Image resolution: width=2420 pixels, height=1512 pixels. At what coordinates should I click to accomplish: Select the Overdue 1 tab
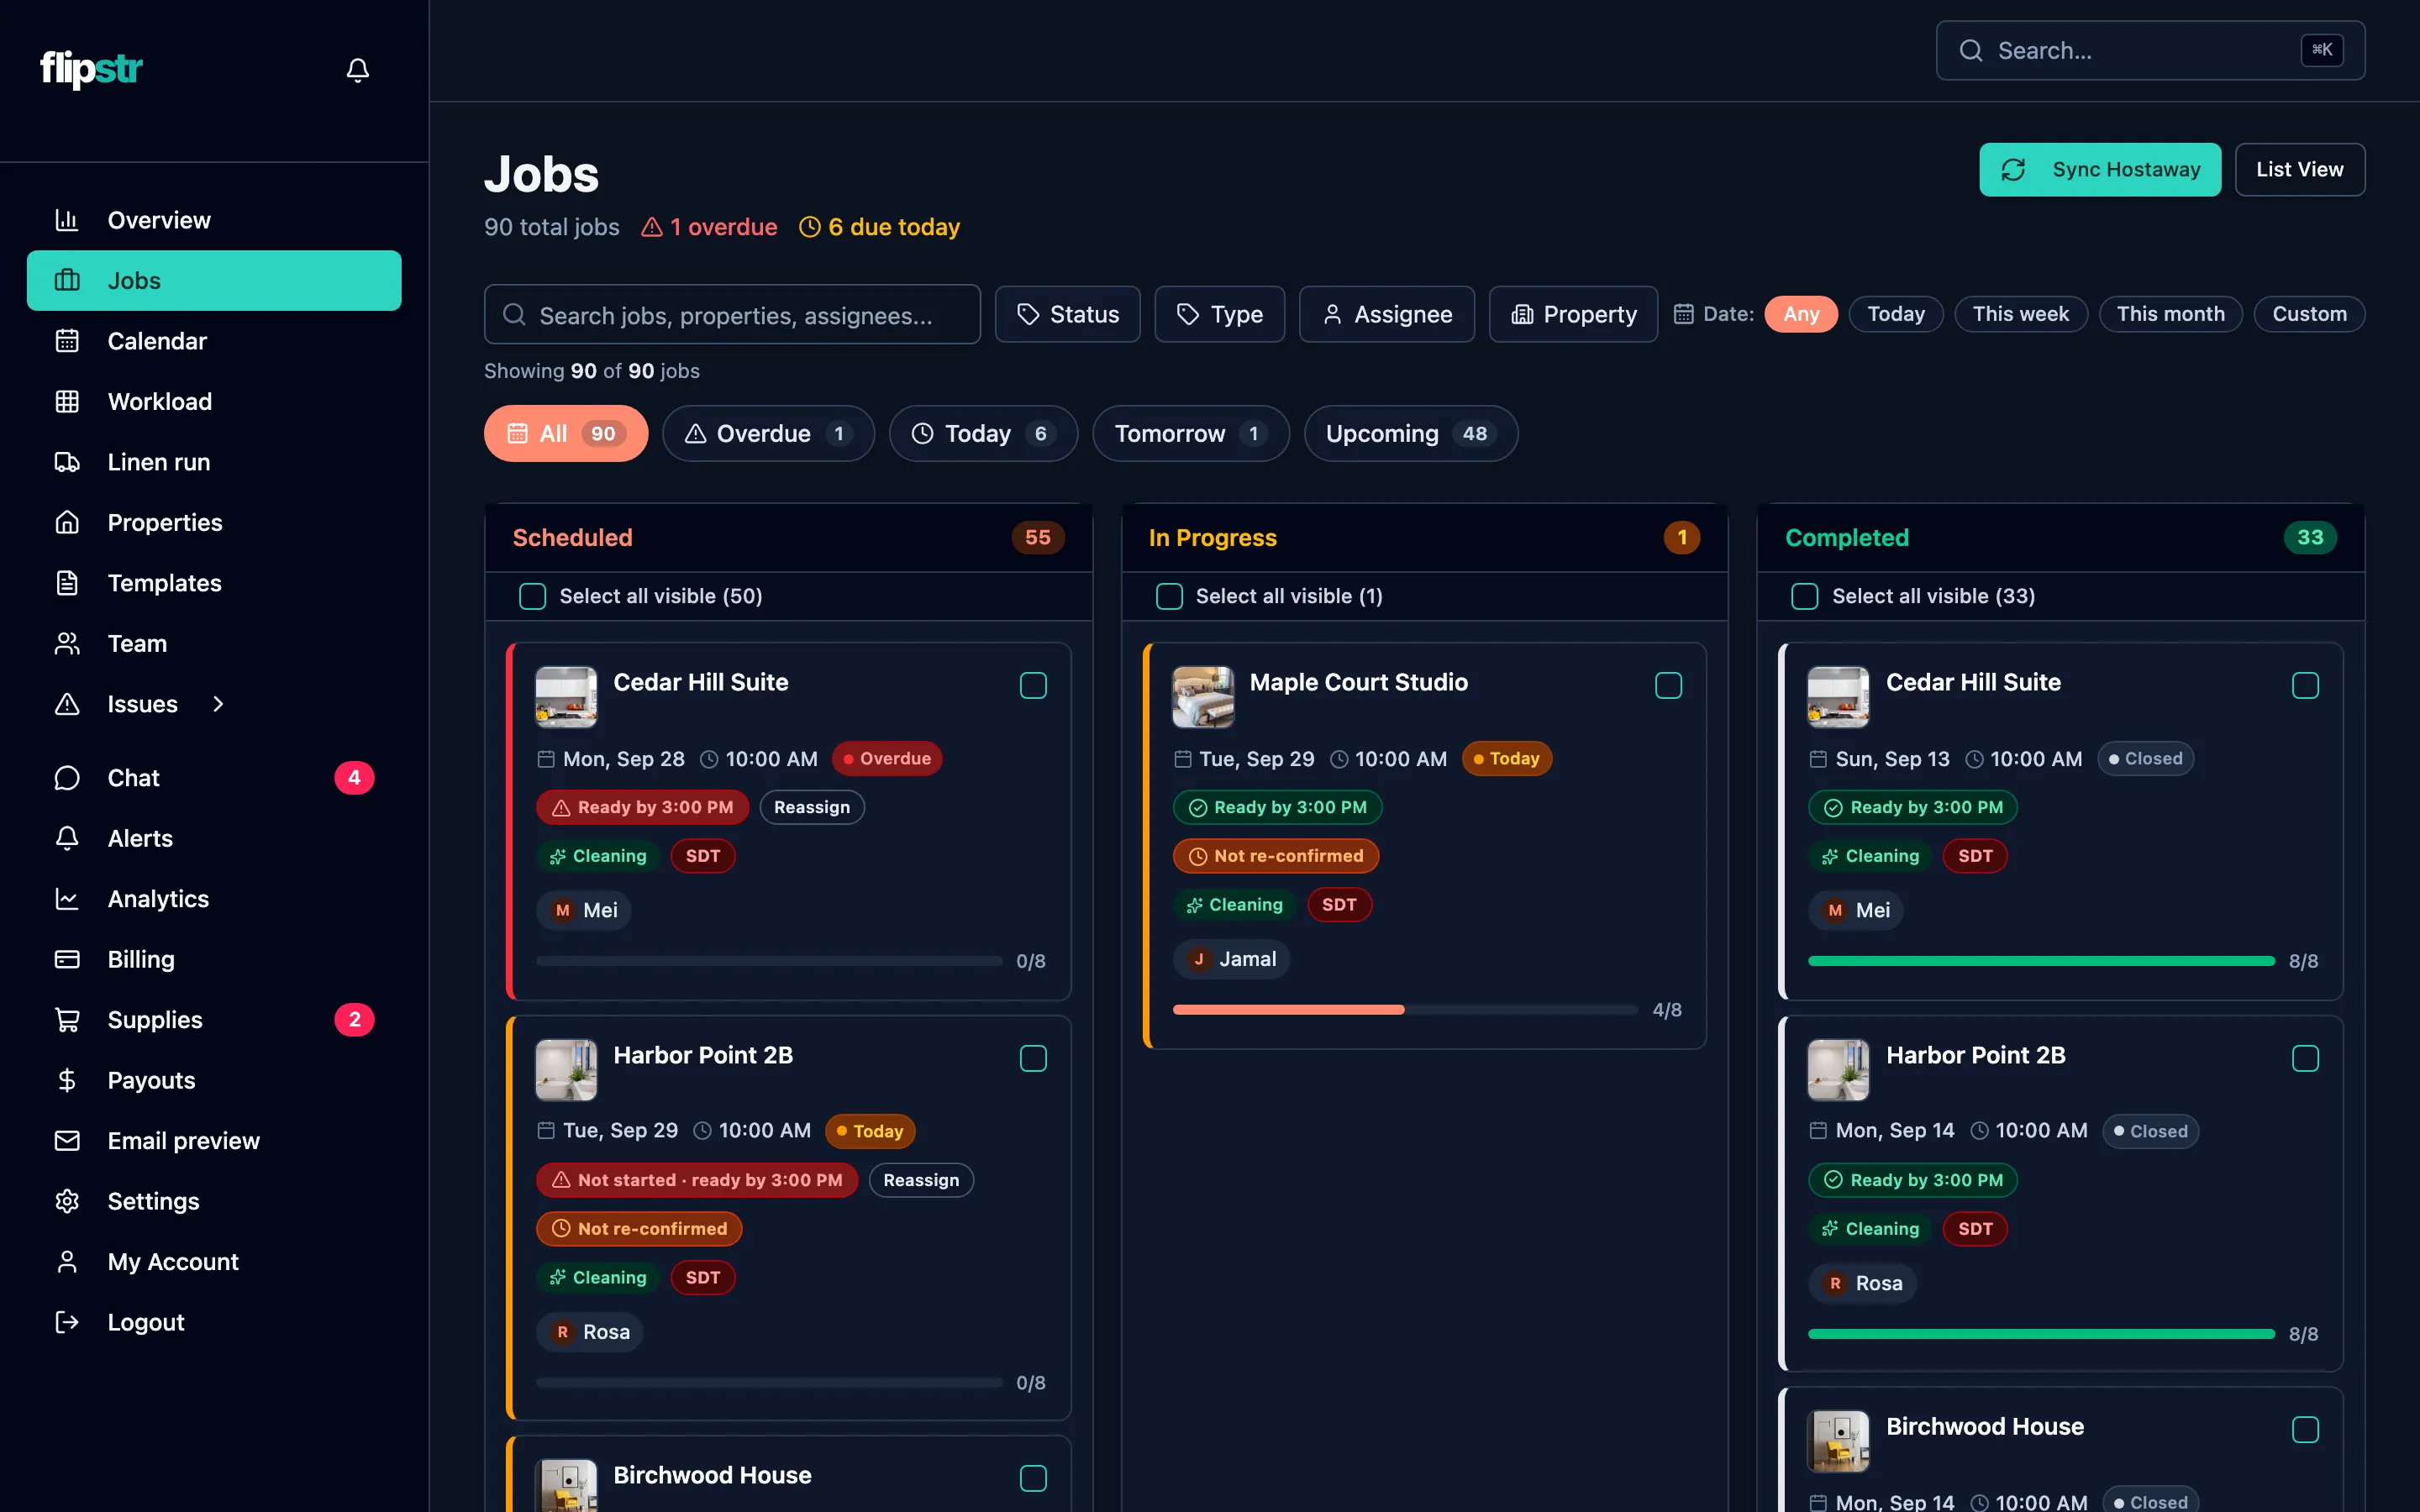pos(768,433)
